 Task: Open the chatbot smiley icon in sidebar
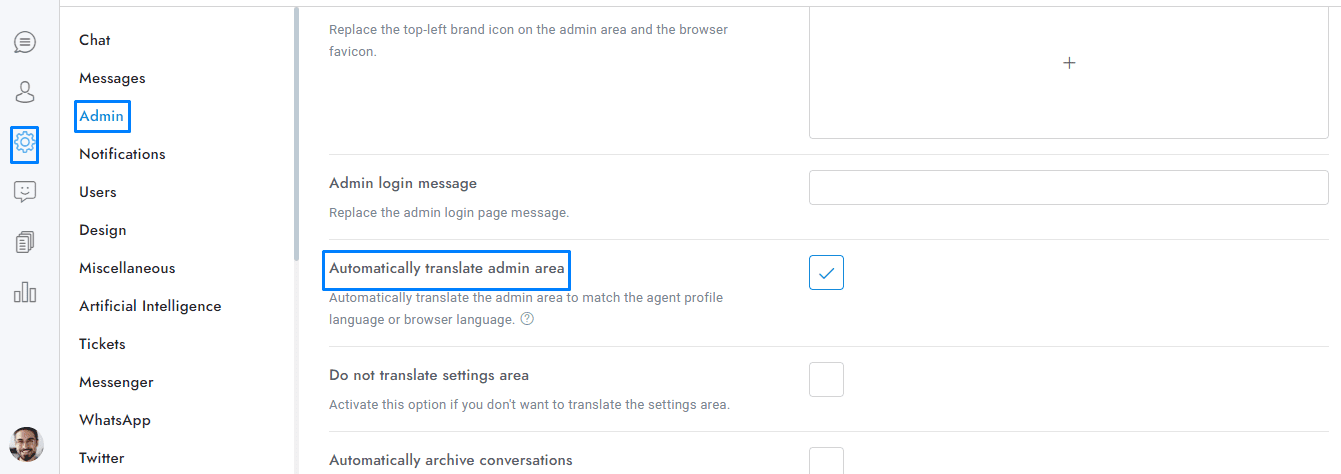pyautogui.click(x=25, y=192)
